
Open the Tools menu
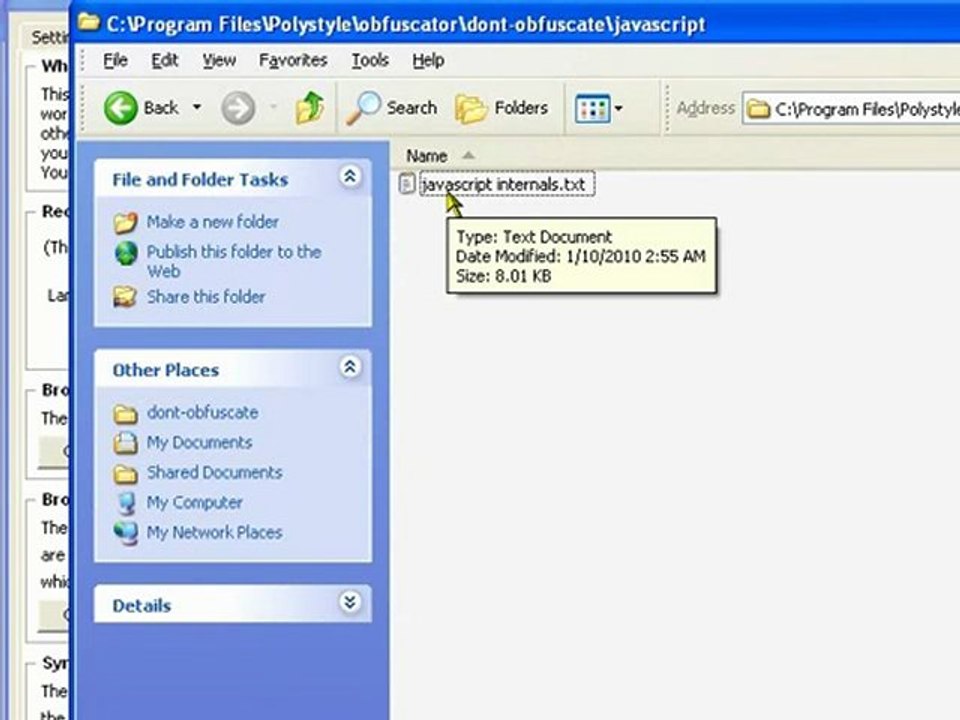[x=369, y=61]
